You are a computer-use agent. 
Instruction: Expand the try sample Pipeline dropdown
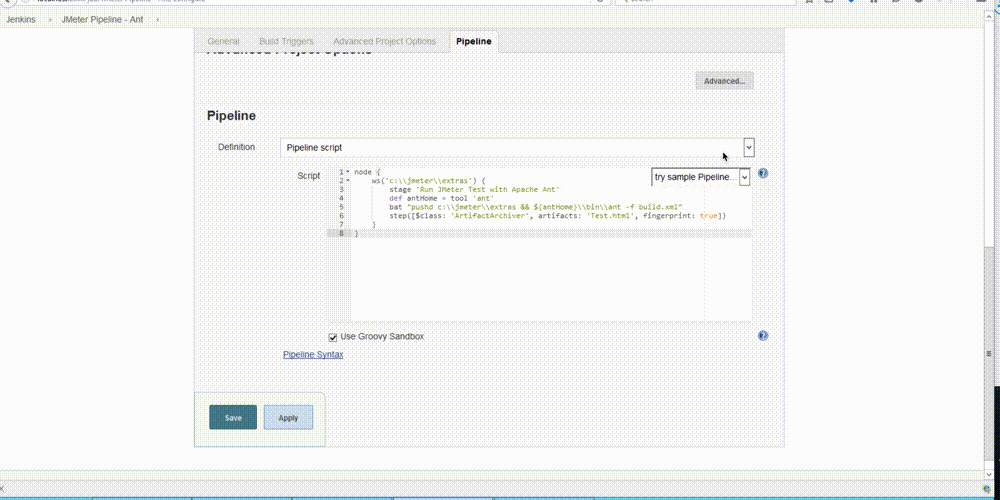pyautogui.click(x=744, y=177)
